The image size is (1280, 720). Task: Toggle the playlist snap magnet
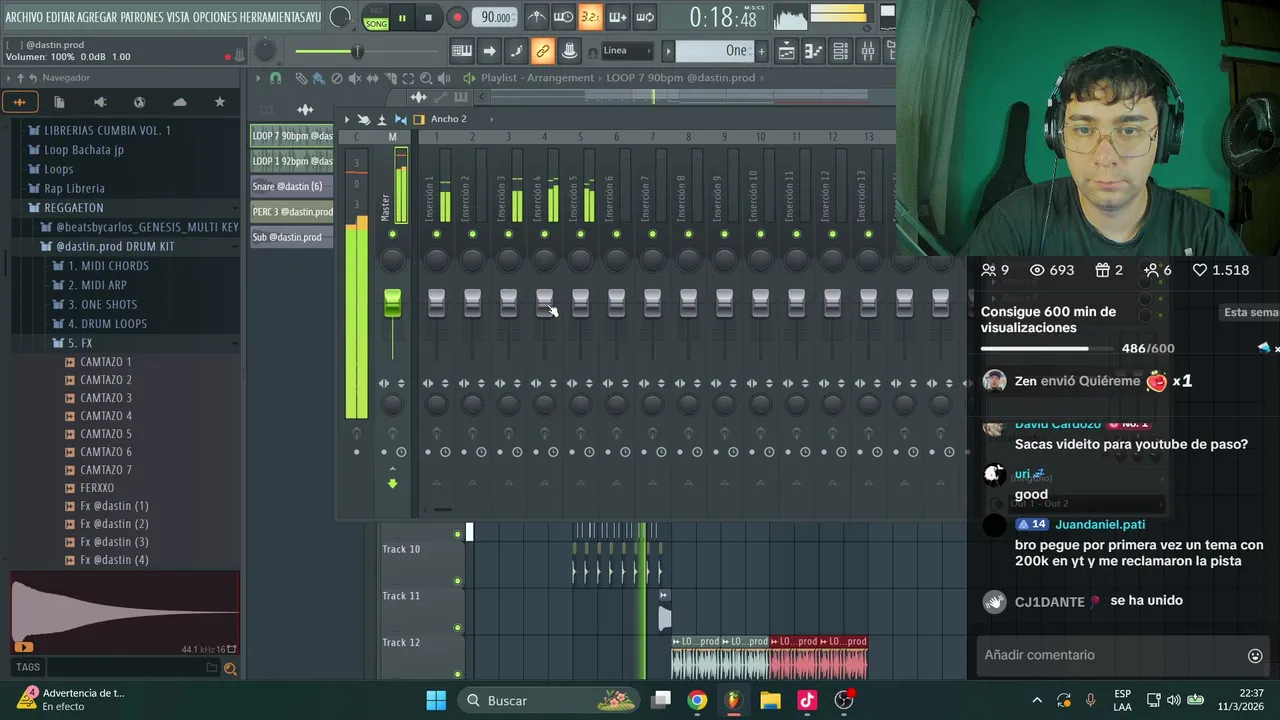tap(276, 78)
